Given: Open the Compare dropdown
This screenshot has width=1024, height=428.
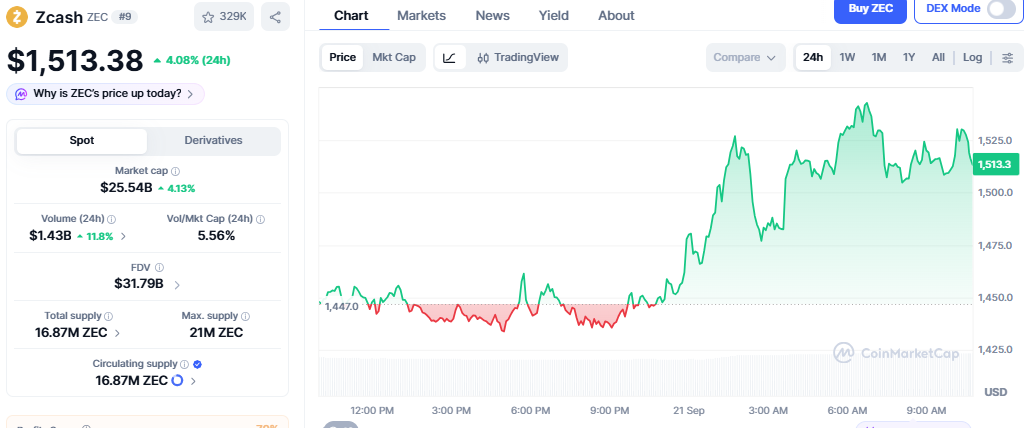Looking at the screenshot, I should 745,58.
